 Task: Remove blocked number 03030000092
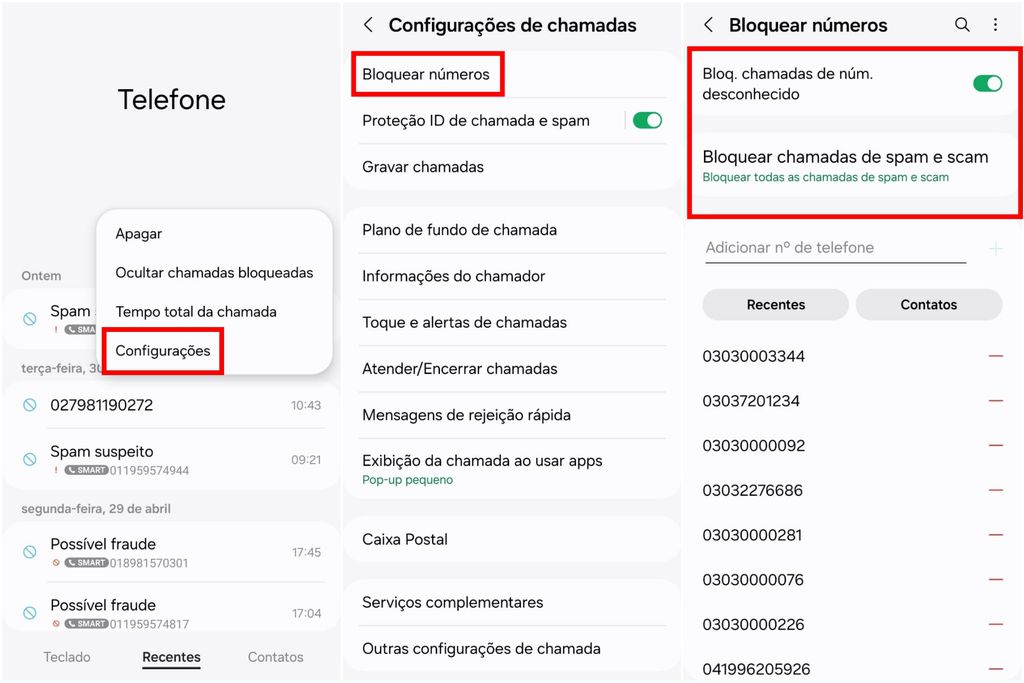(x=995, y=446)
